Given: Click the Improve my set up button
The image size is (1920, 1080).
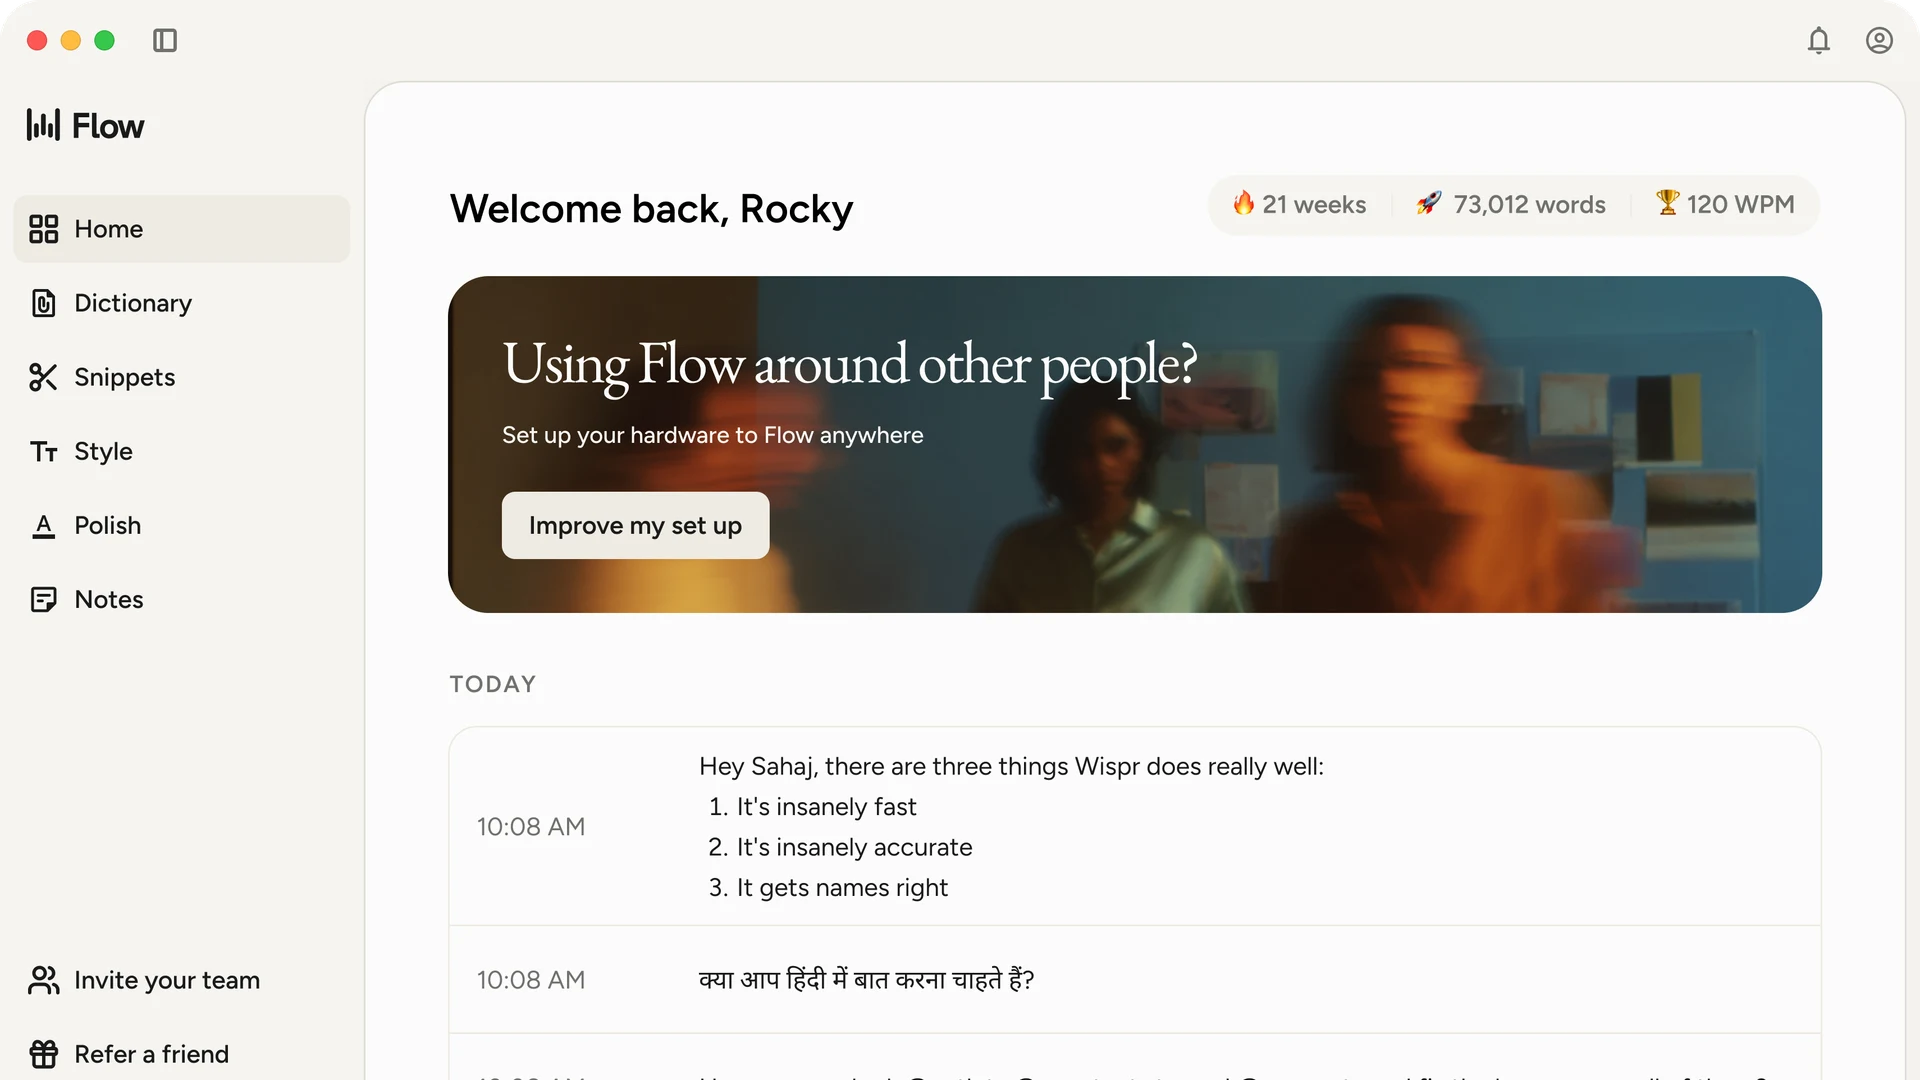Looking at the screenshot, I should pyautogui.click(x=635, y=525).
